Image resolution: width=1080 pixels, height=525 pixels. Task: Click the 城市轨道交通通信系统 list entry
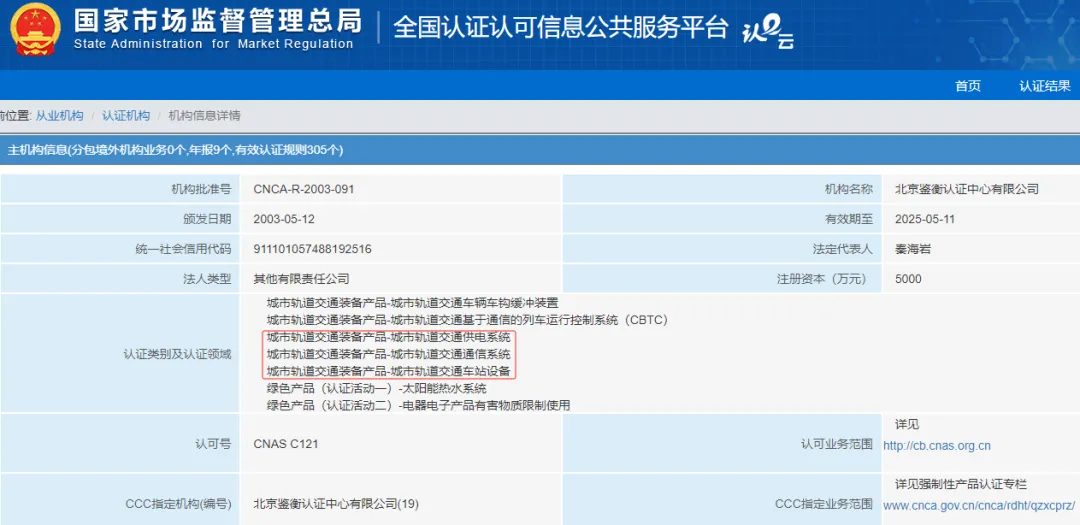coord(388,354)
